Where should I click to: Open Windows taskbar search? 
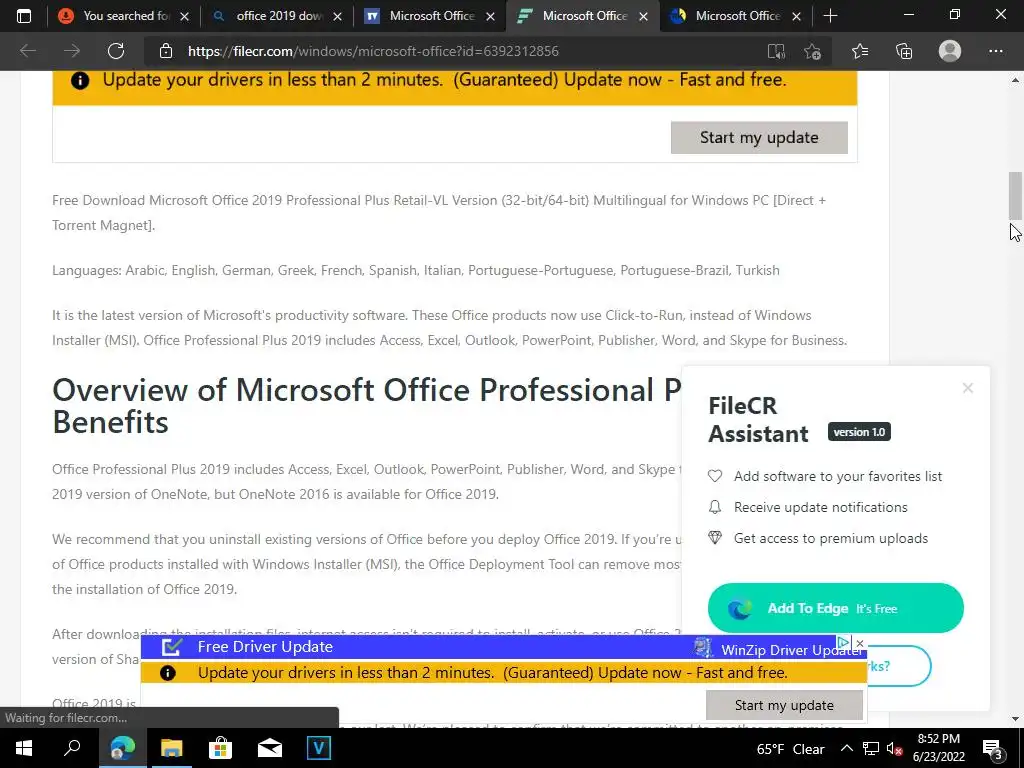pyautogui.click(x=72, y=748)
